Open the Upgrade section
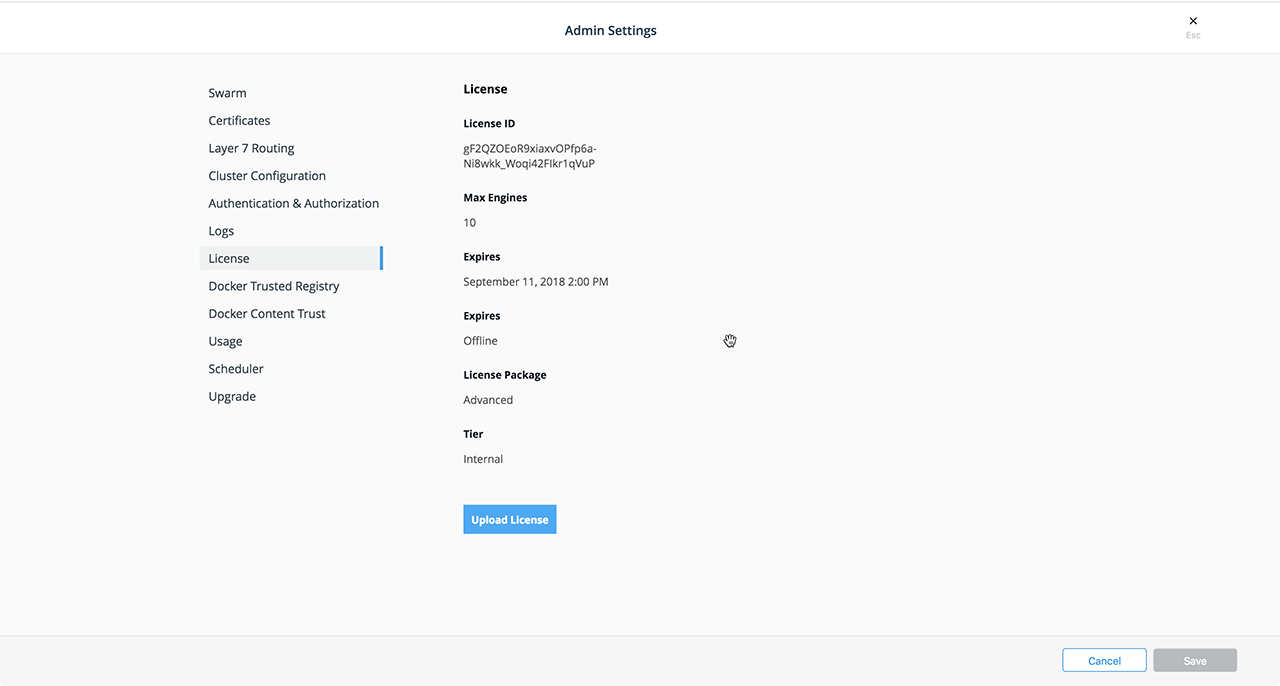This screenshot has width=1280, height=686. coord(232,397)
